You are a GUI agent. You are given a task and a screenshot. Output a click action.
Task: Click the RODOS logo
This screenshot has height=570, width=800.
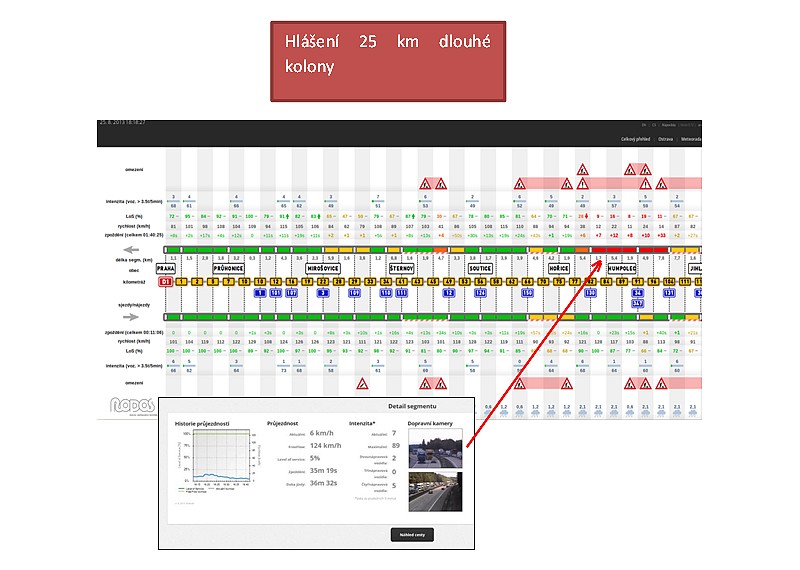point(132,406)
